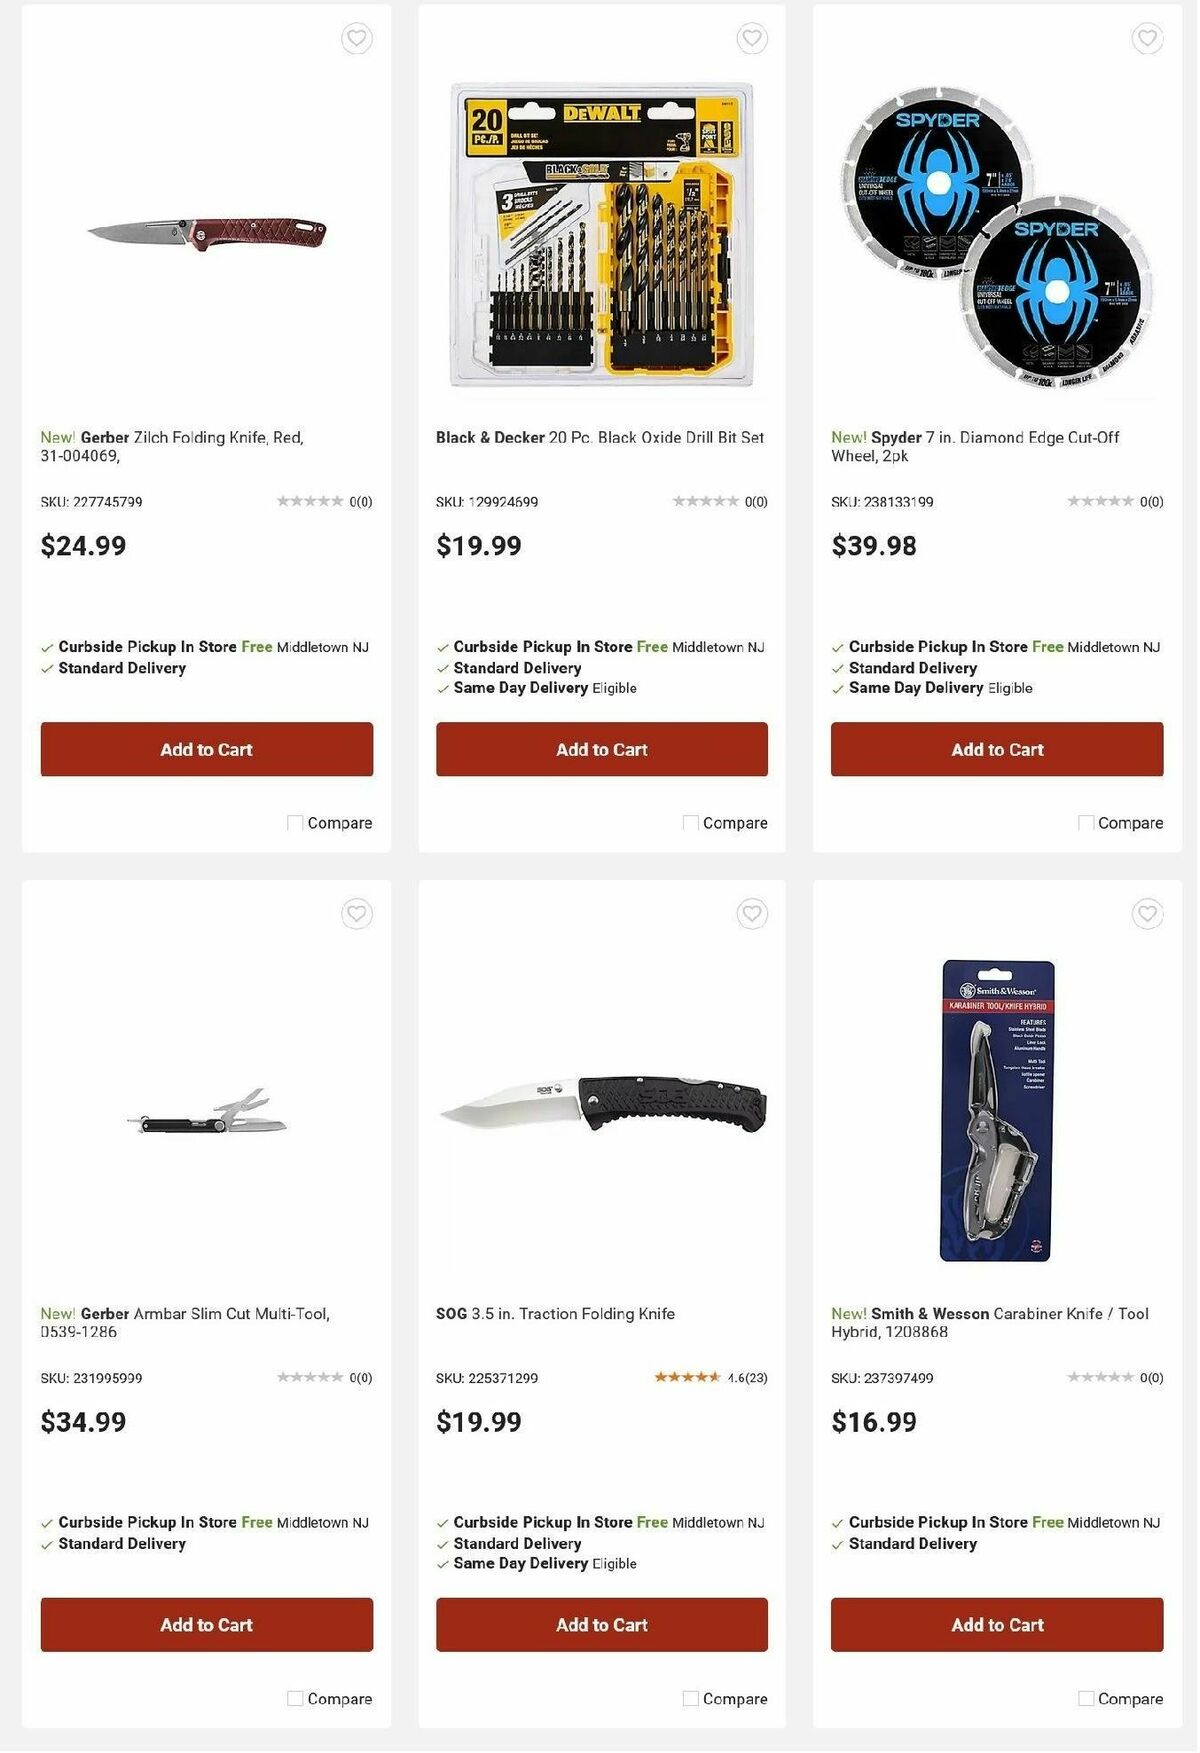Click the wishlist heart on Gerber Zilch Folding Knife
The width and height of the screenshot is (1200, 1753).
click(356, 39)
